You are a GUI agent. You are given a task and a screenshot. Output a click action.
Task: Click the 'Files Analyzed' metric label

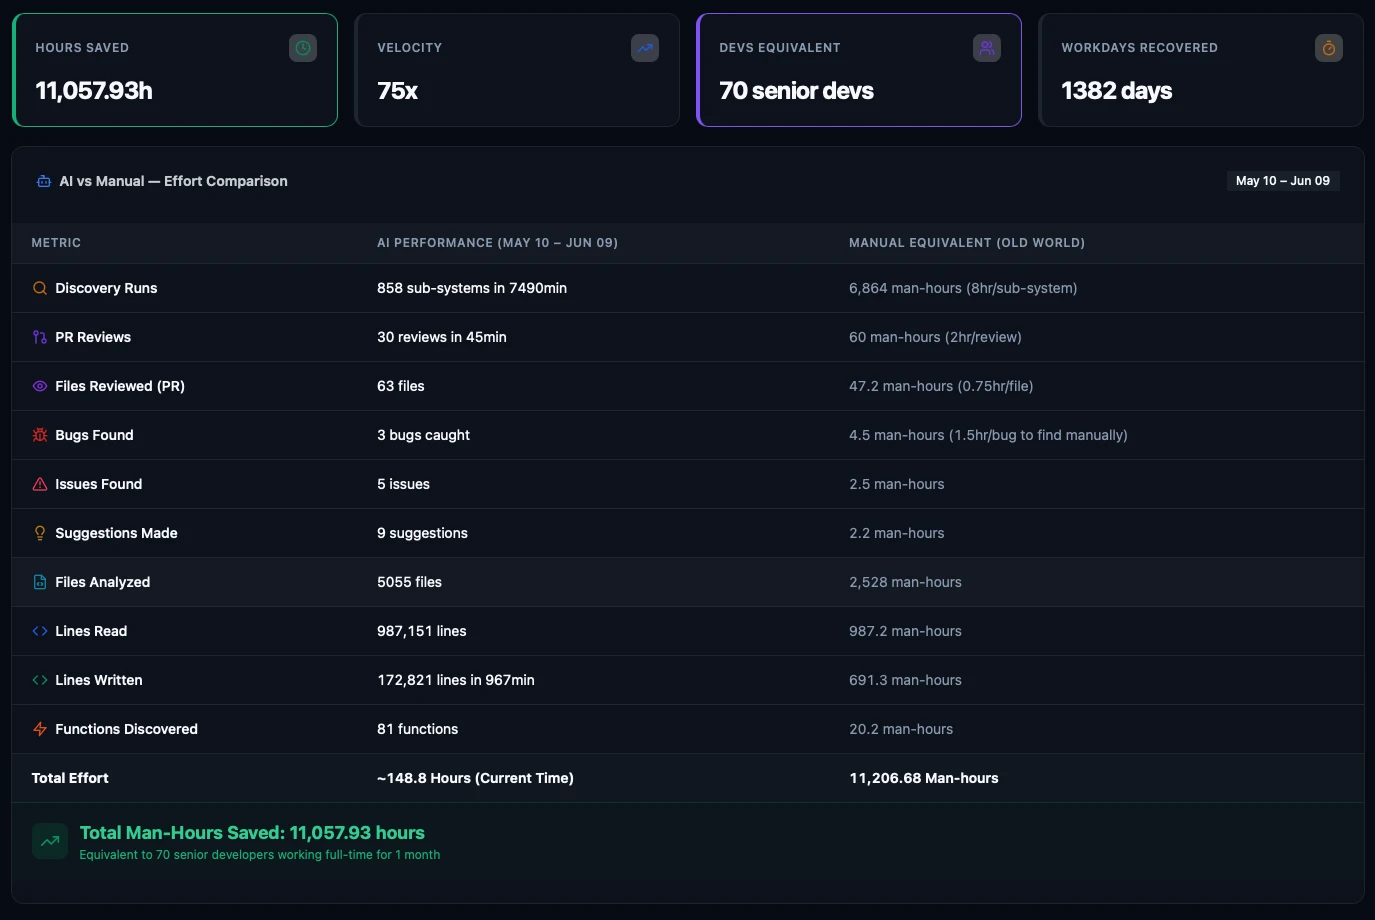click(103, 582)
